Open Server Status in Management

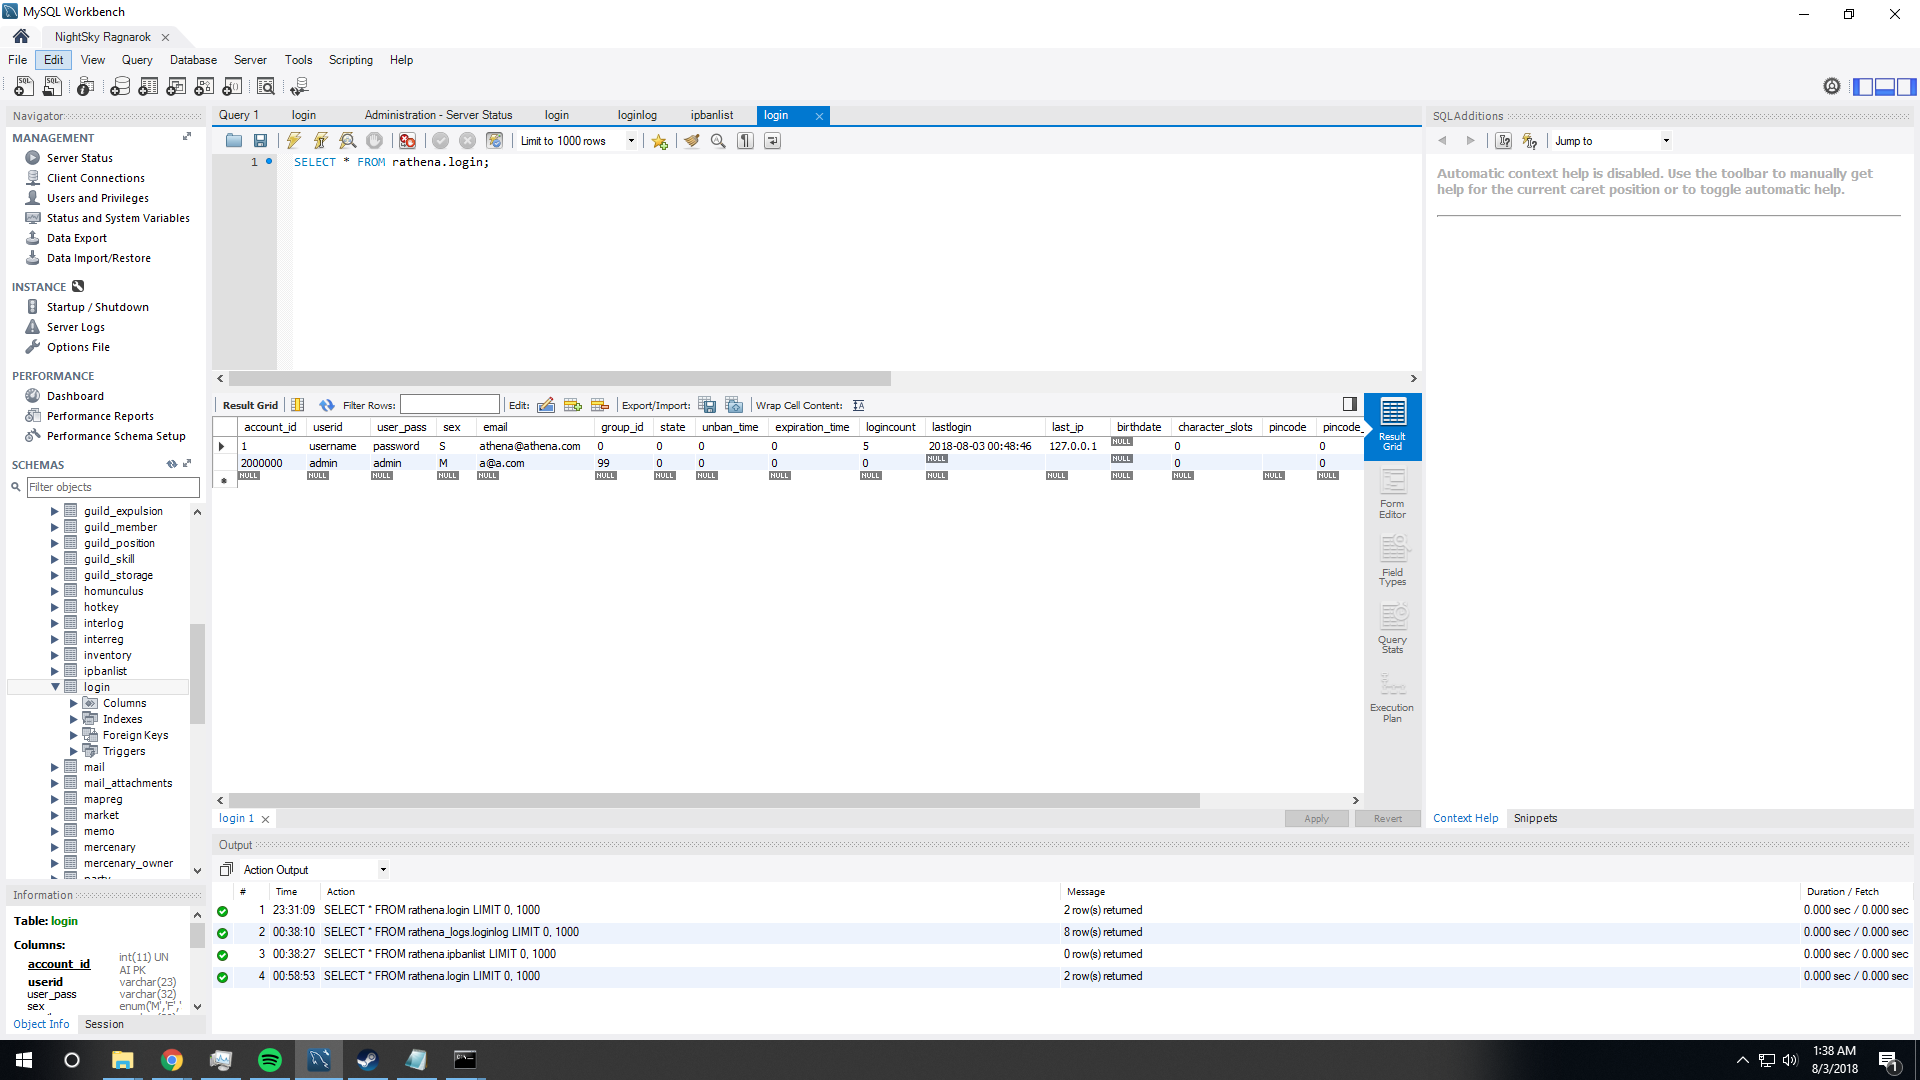[79, 158]
